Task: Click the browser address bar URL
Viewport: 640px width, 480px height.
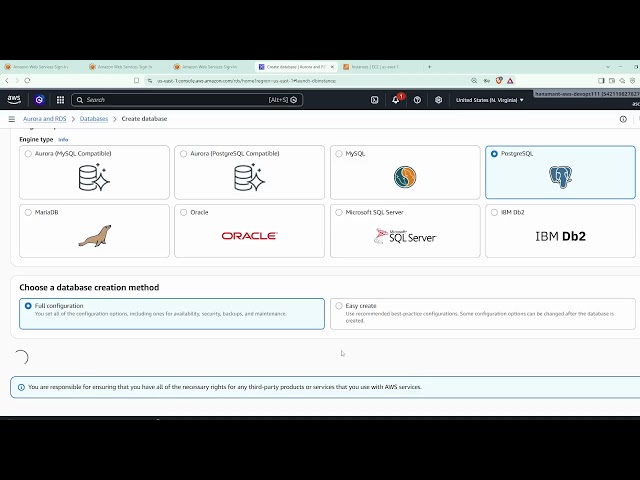Action: [247, 81]
